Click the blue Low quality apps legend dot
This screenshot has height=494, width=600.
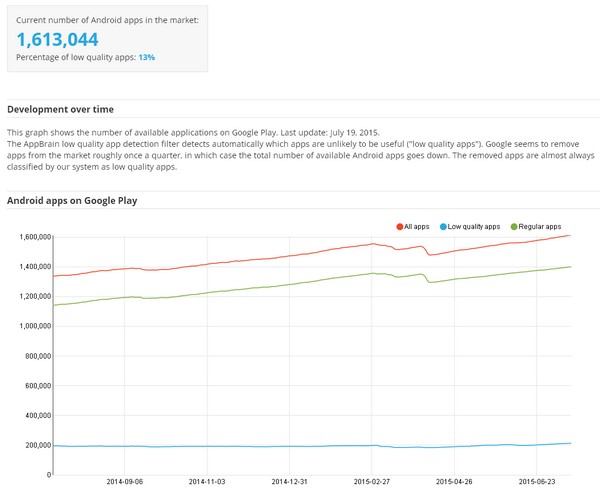(443, 227)
